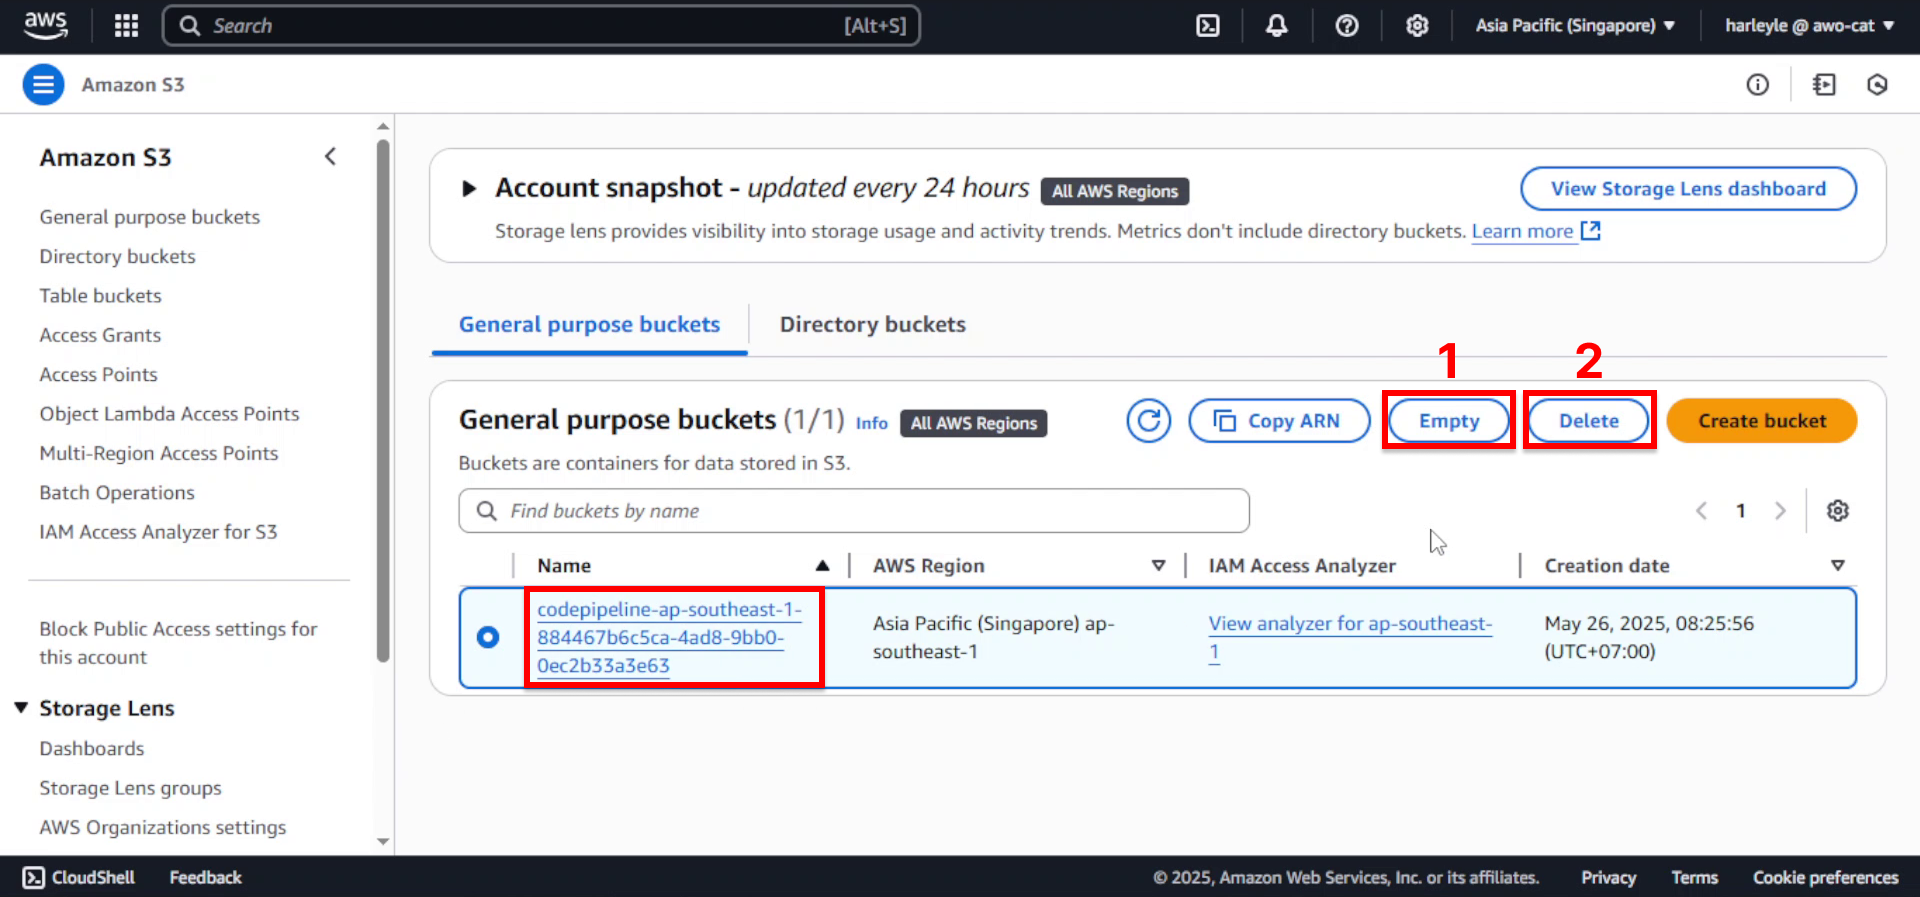
Task: Open Storage Lens groups
Action: tap(131, 788)
